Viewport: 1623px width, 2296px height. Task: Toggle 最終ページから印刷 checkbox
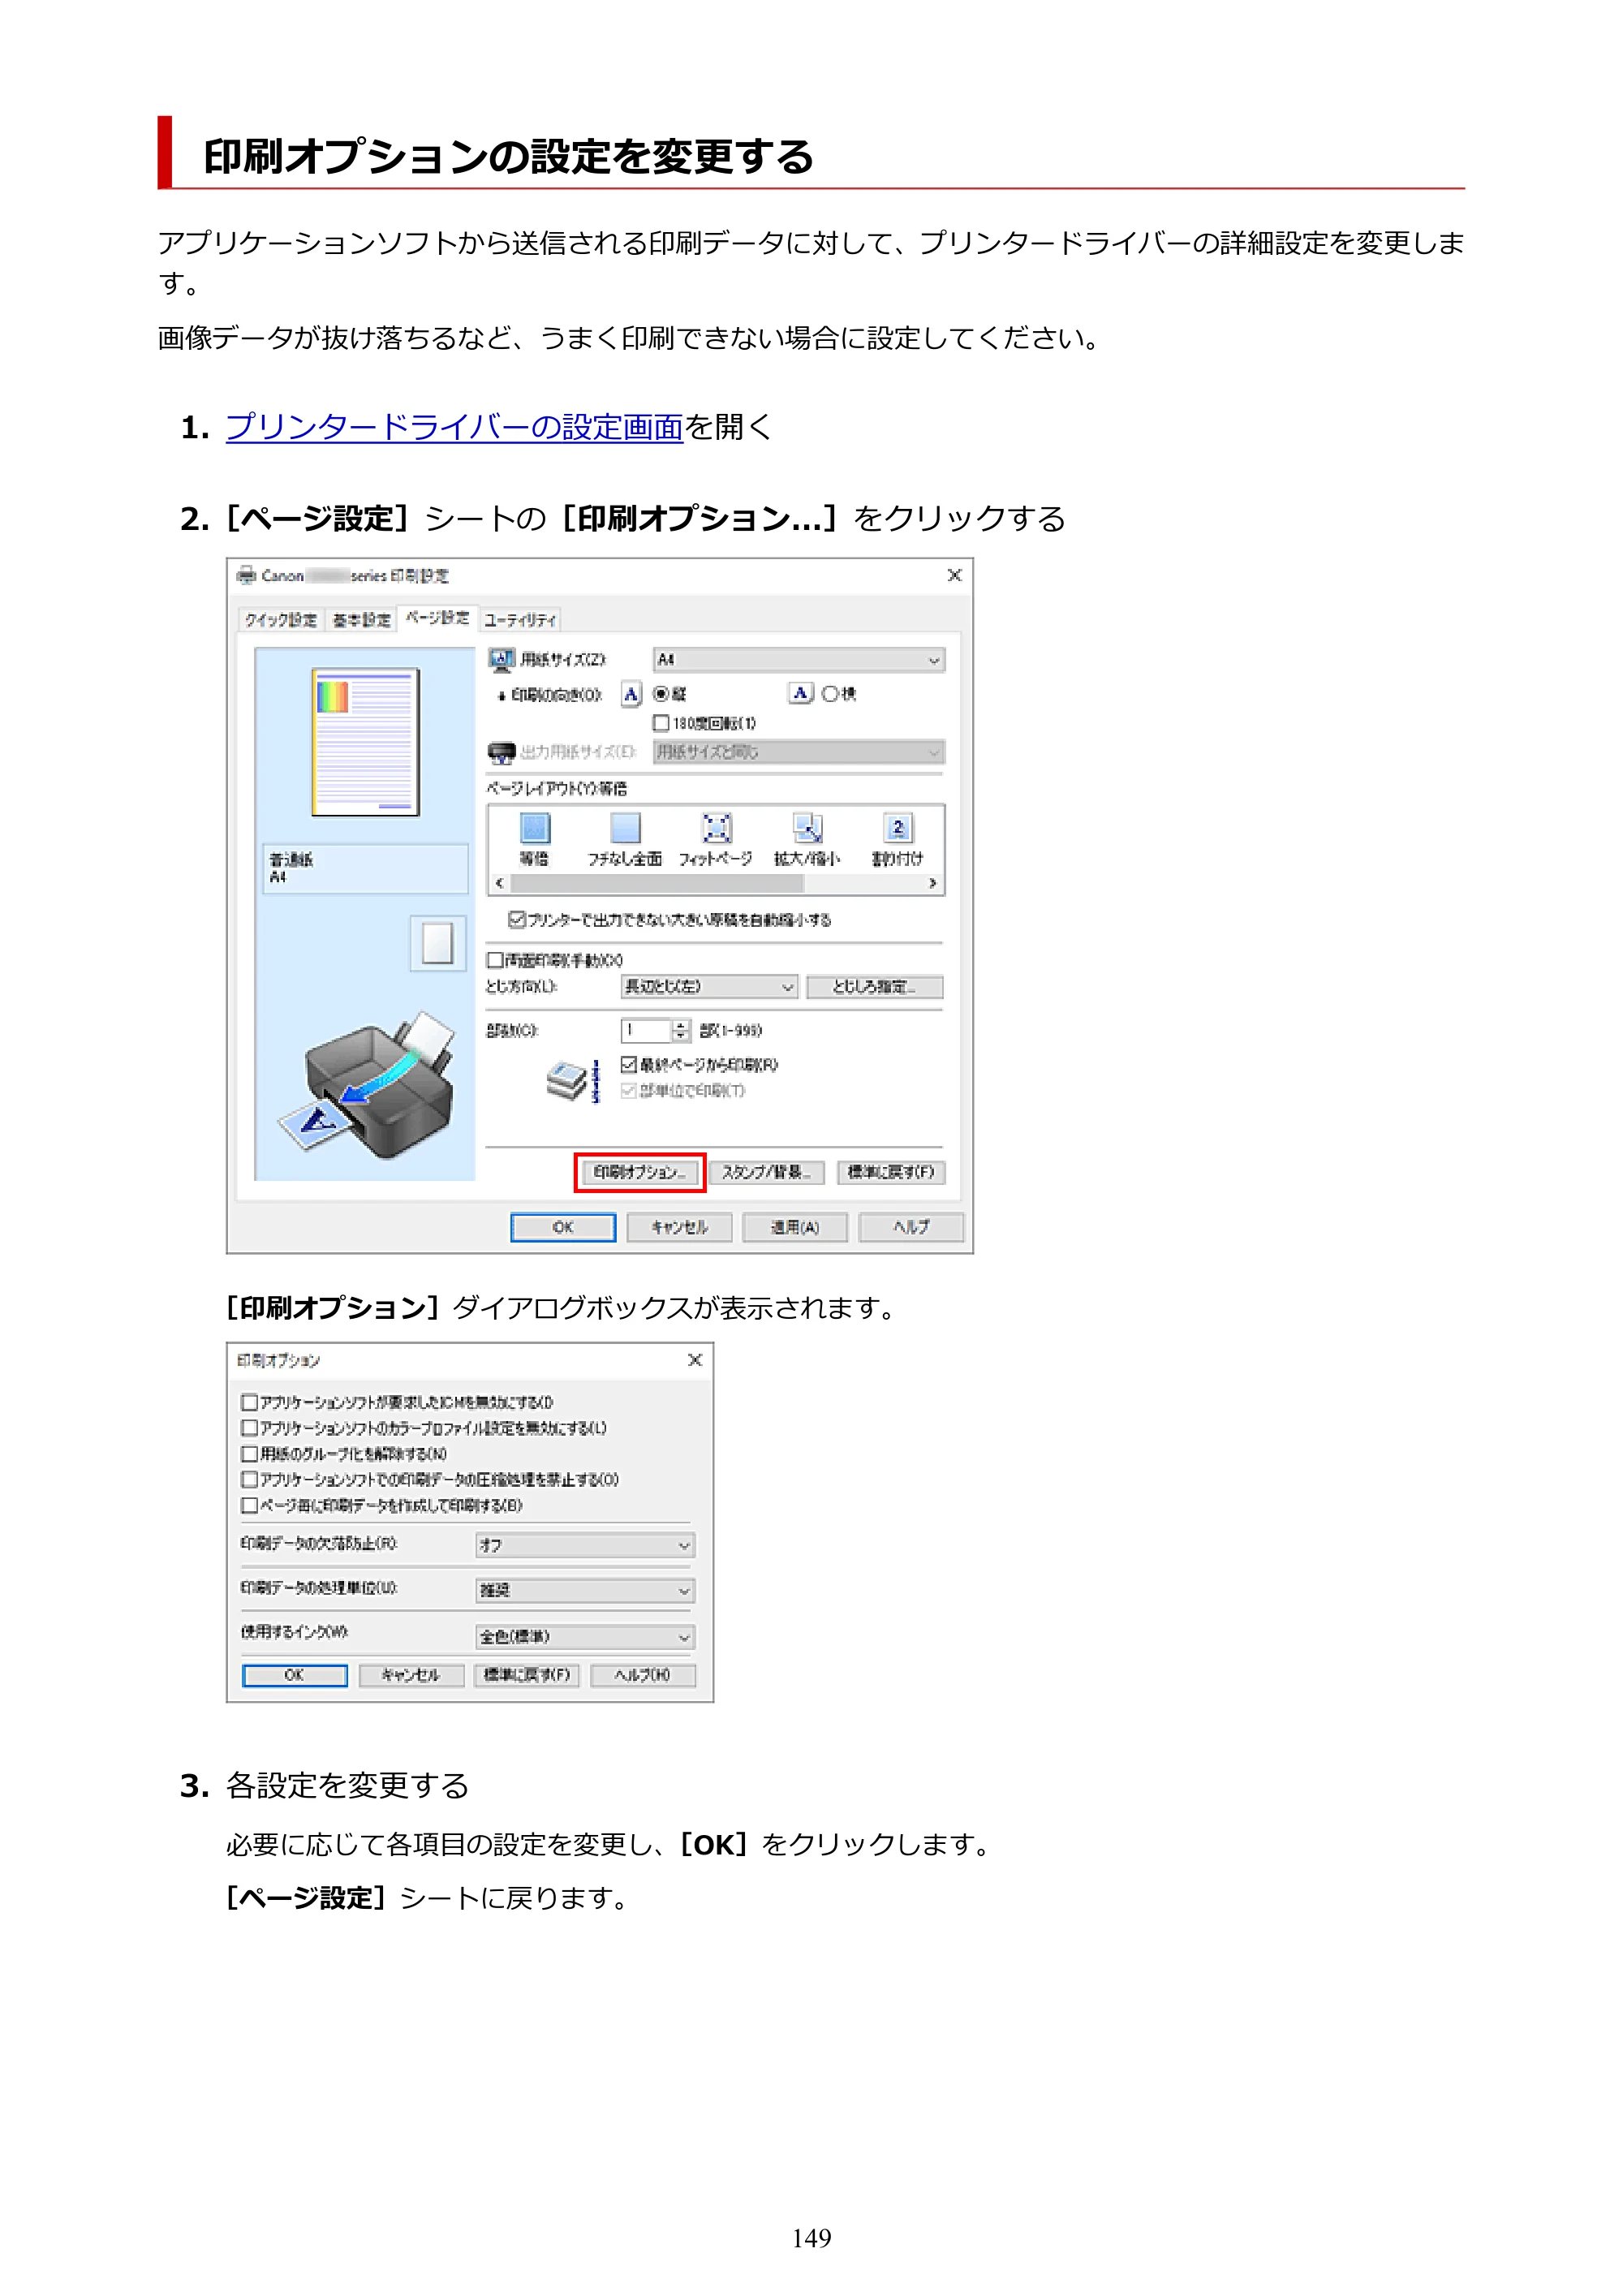[629, 1065]
